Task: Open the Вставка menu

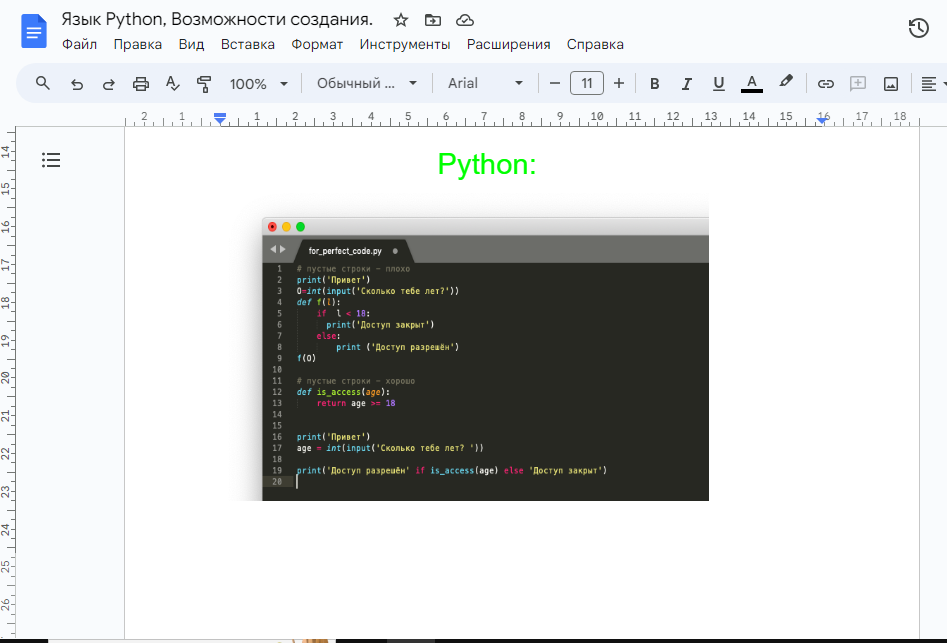Action: click(x=248, y=45)
